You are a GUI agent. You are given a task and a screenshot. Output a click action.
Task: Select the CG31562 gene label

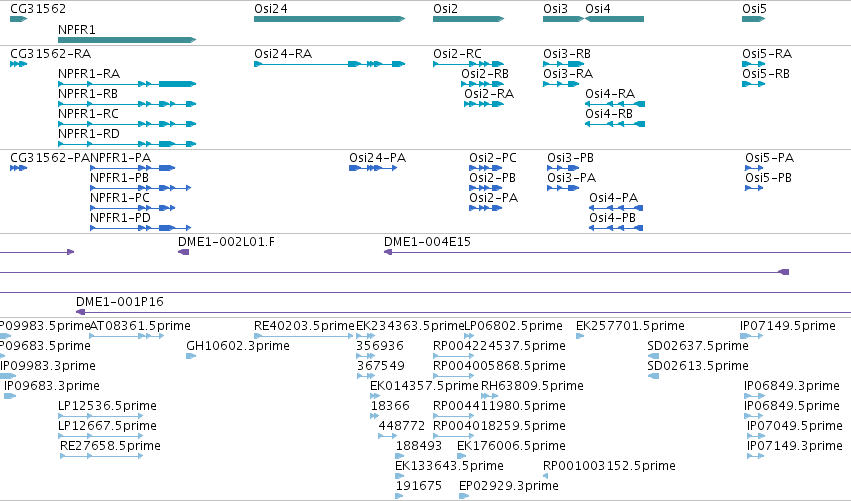(38, 9)
